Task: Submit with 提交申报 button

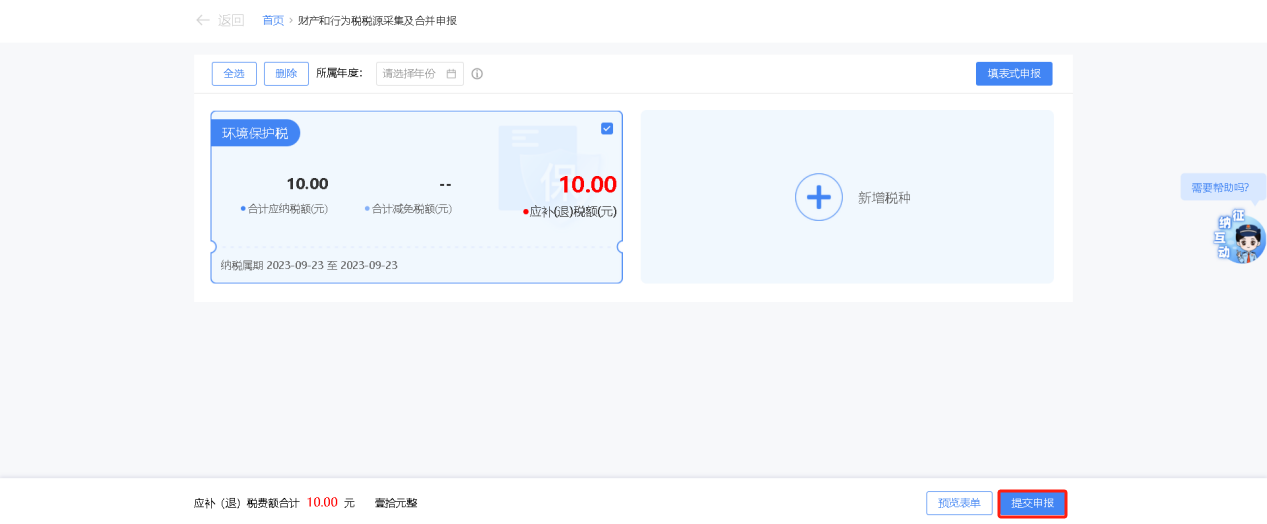Action: point(1032,503)
